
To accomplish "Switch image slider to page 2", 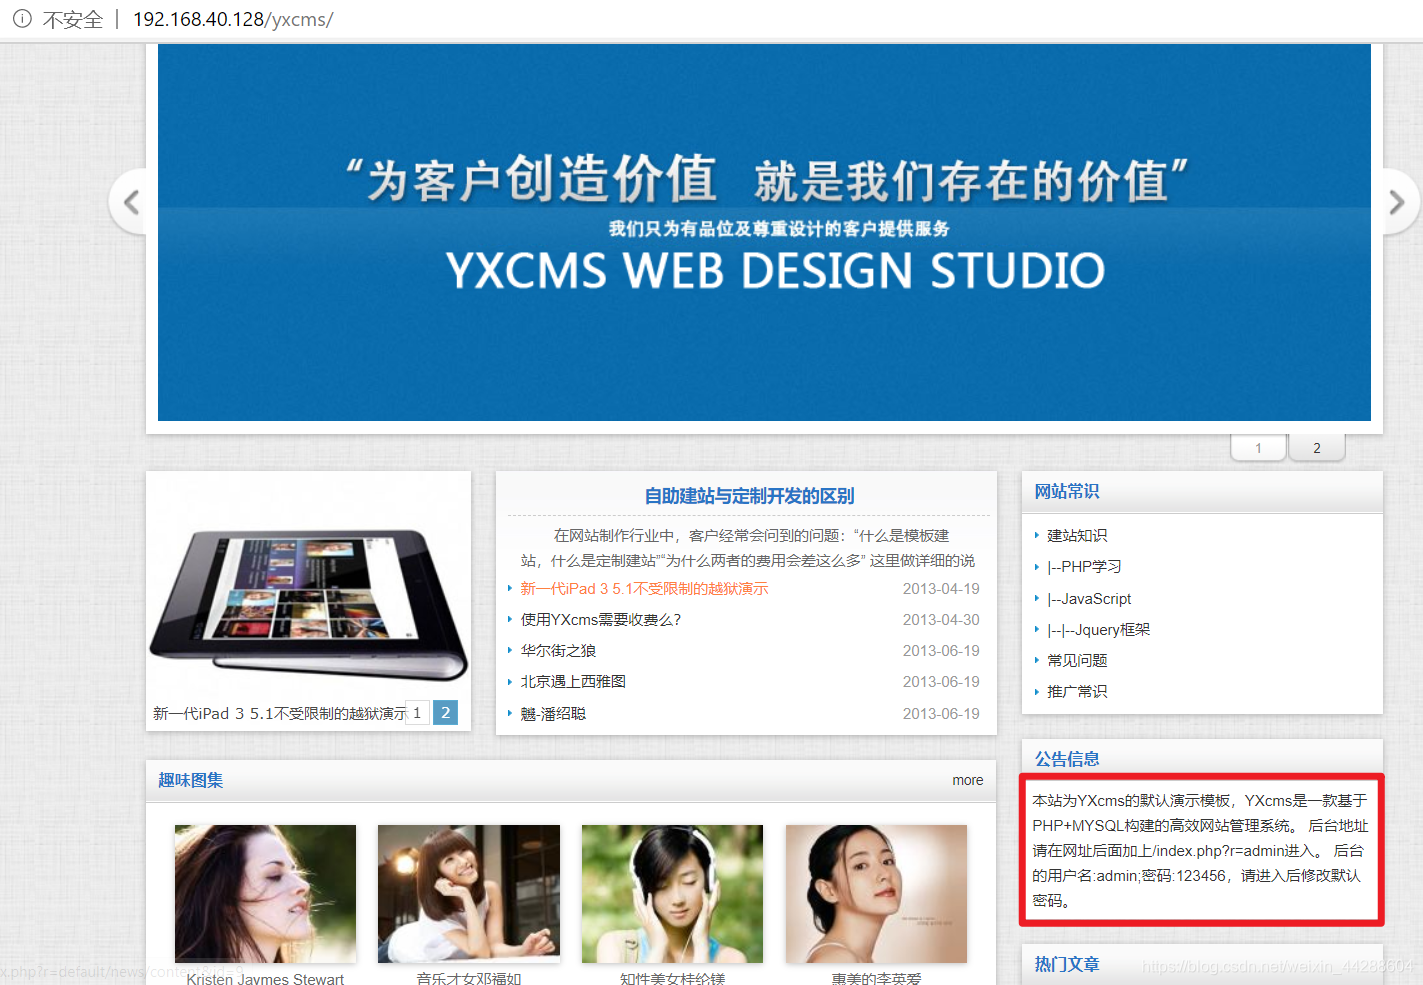I will (446, 713).
